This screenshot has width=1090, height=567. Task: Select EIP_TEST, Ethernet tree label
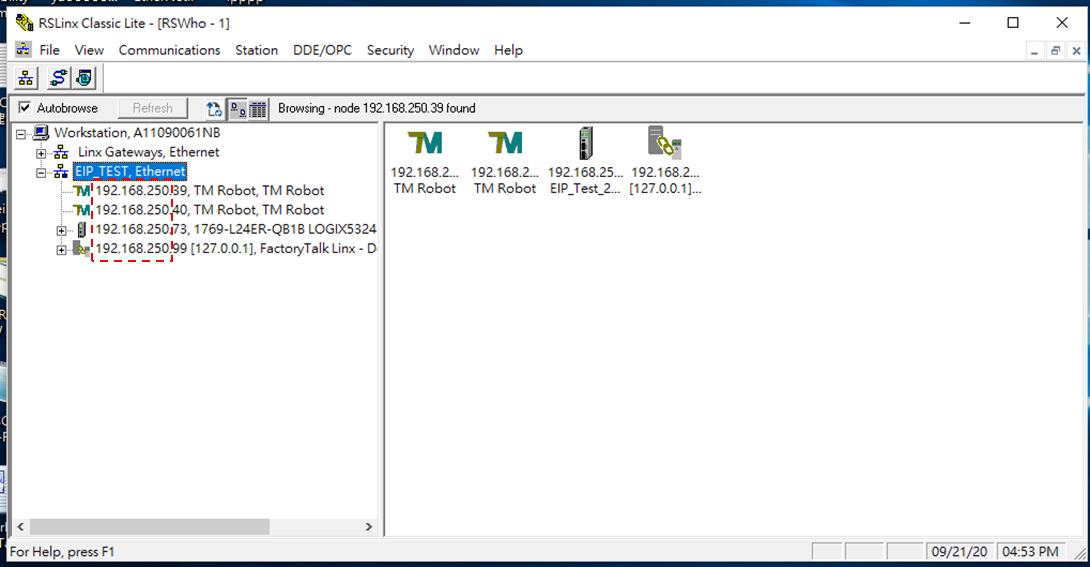[x=130, y=172]
